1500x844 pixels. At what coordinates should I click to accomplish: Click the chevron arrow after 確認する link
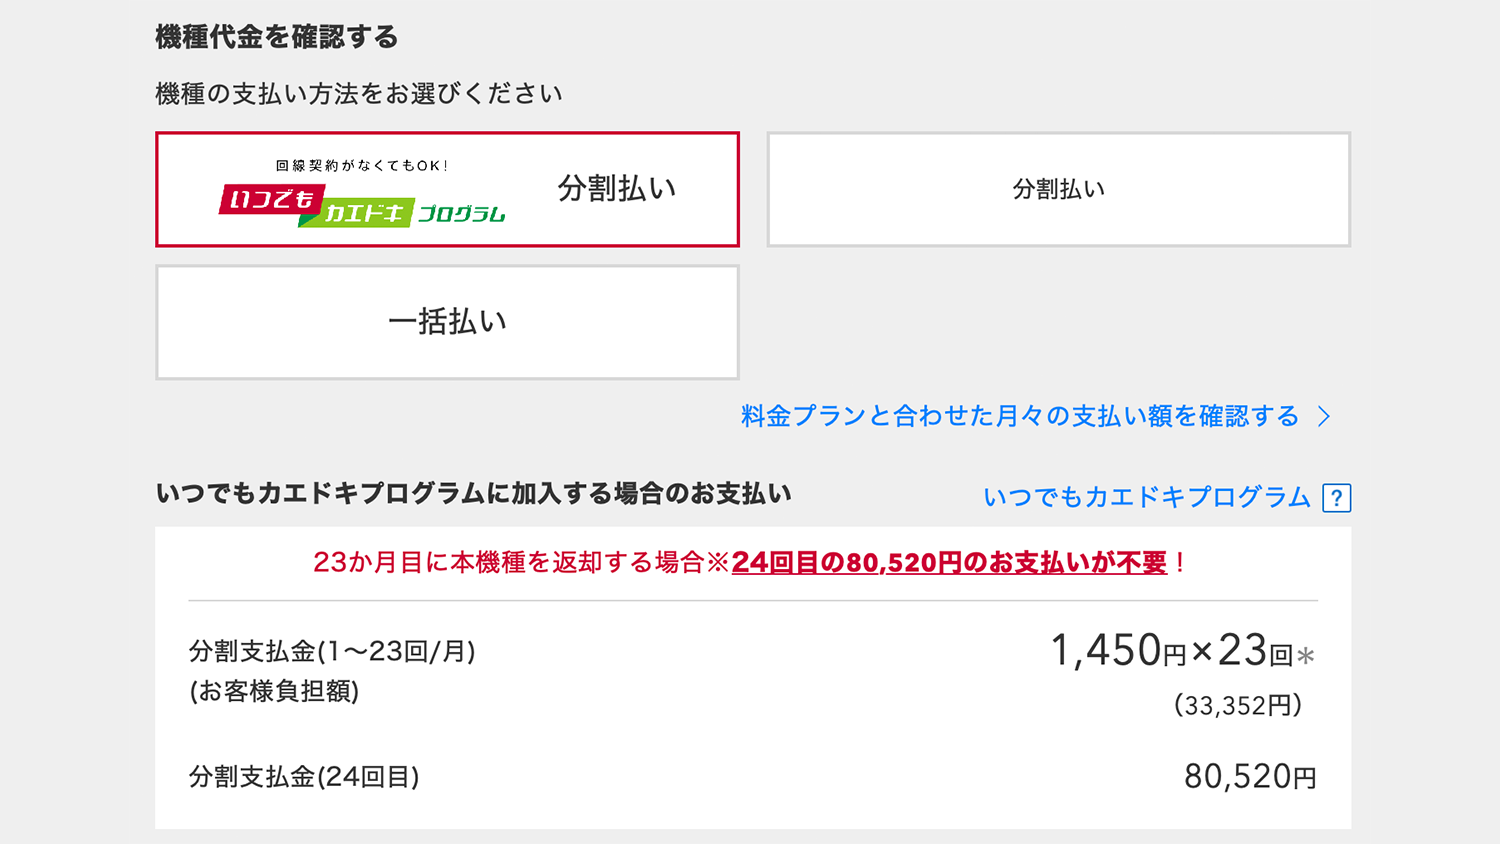click(1324, 417)
